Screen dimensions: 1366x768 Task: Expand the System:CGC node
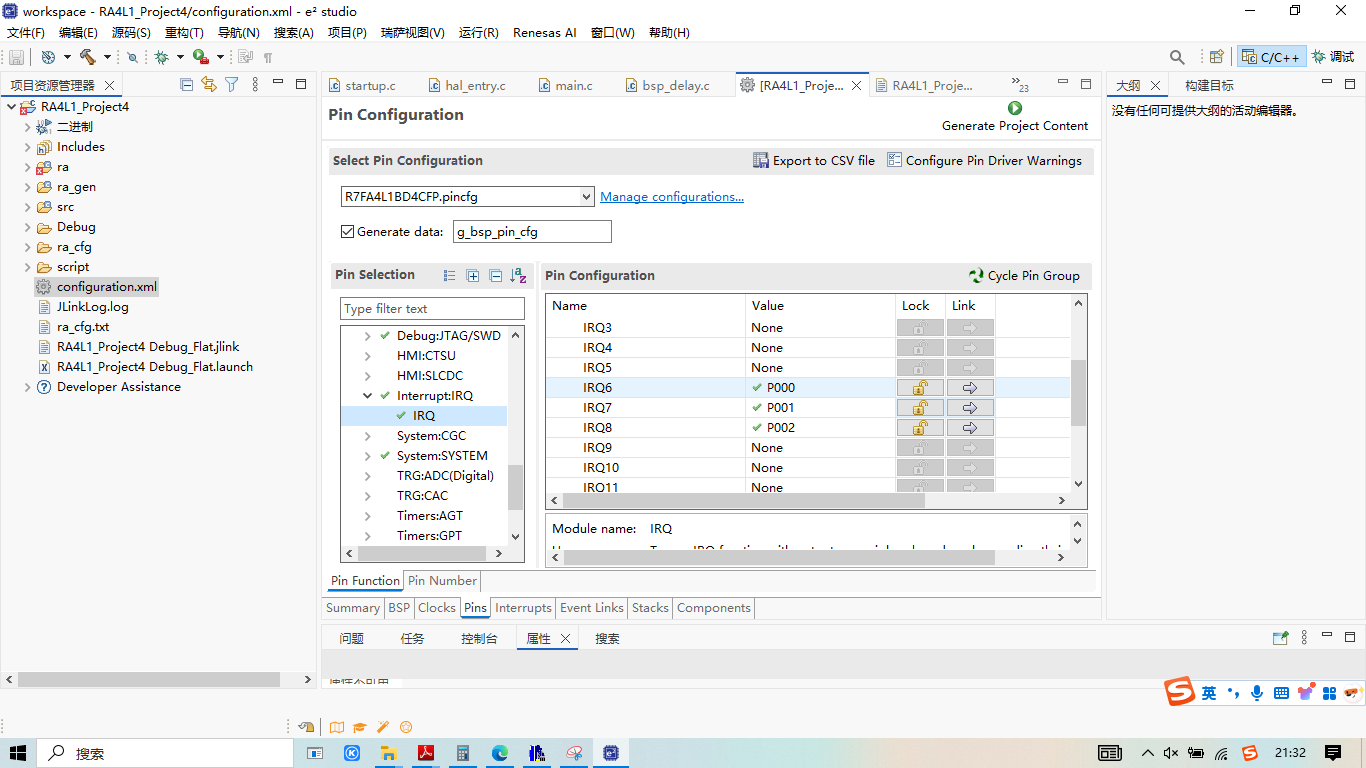(x=367, y=436)
